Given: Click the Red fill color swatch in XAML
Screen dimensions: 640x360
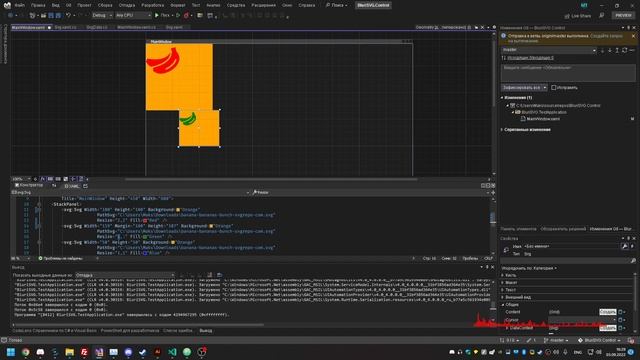Looking at the screenshot, I should (145, 220).
